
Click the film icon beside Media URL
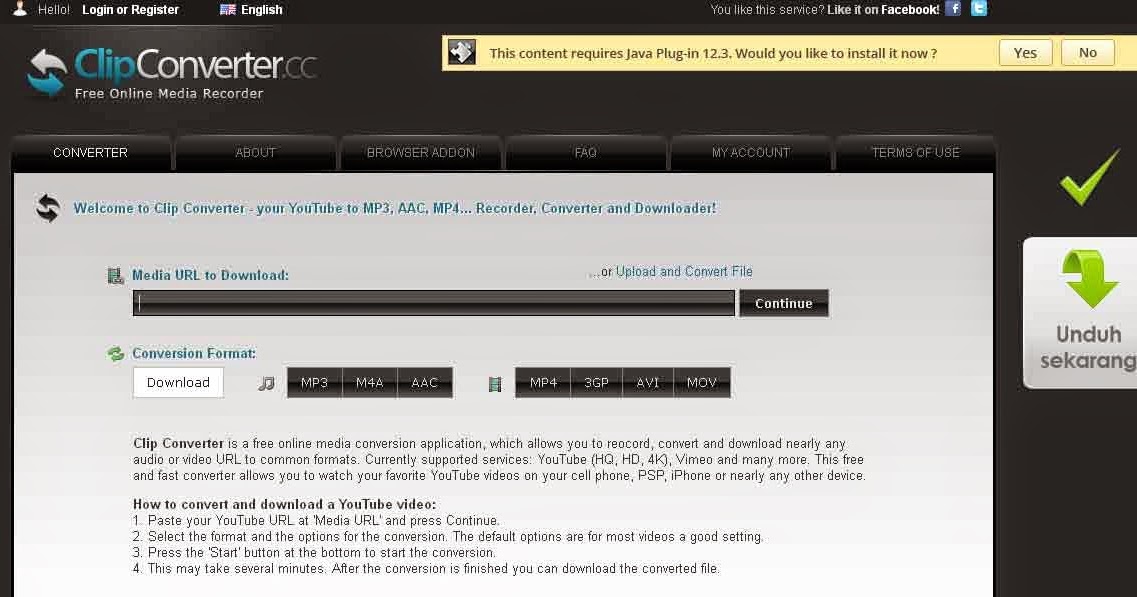coord(115,276)
